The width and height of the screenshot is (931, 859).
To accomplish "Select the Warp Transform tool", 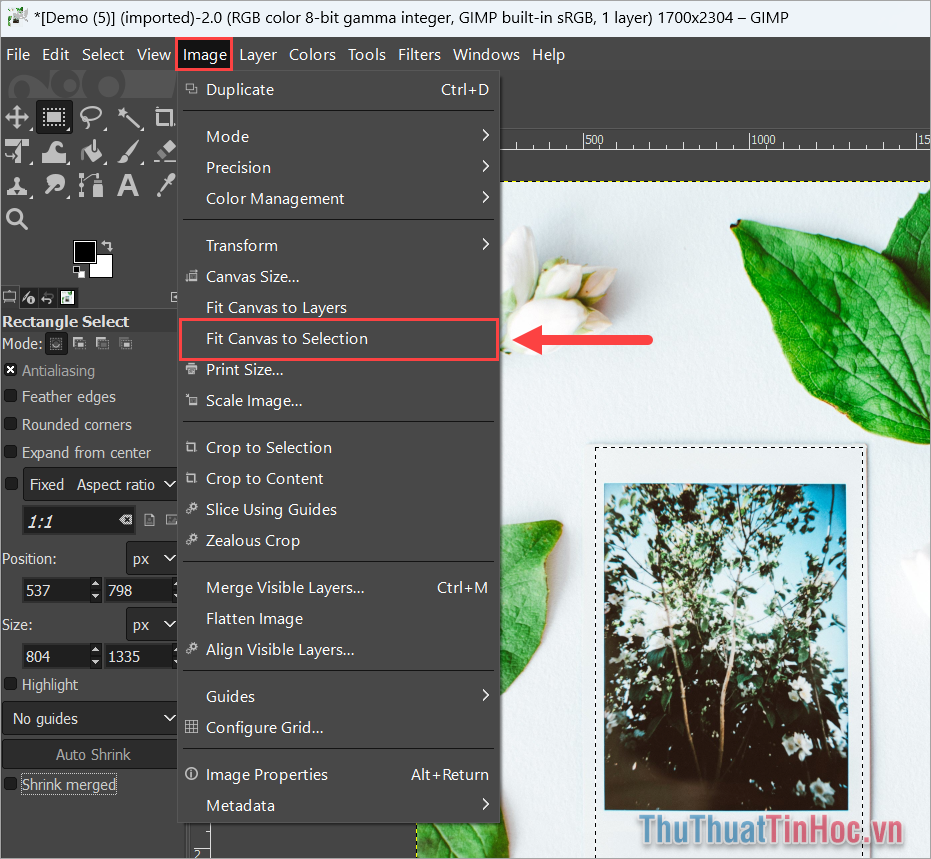I will point(54,151).
